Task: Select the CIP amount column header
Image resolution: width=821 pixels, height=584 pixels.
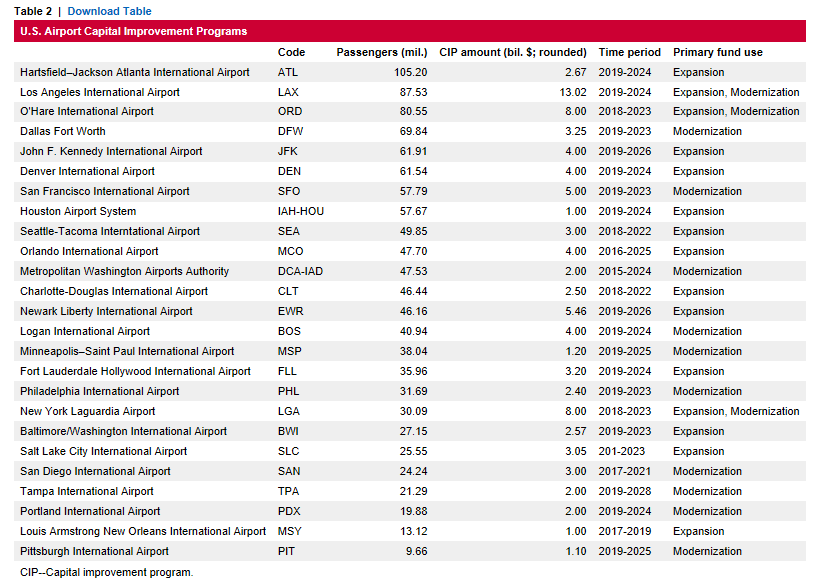Action: [x=513, y=52]
